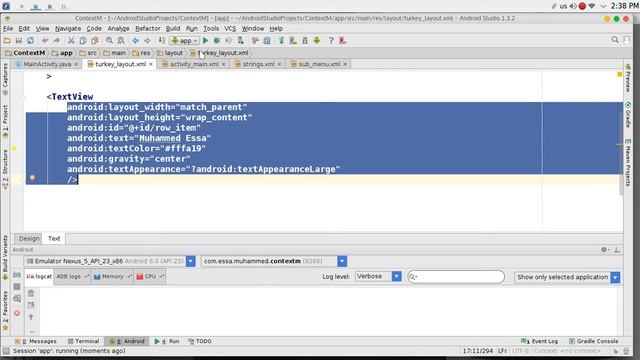Click the Redo arrow icon

[x=57, y=40]
